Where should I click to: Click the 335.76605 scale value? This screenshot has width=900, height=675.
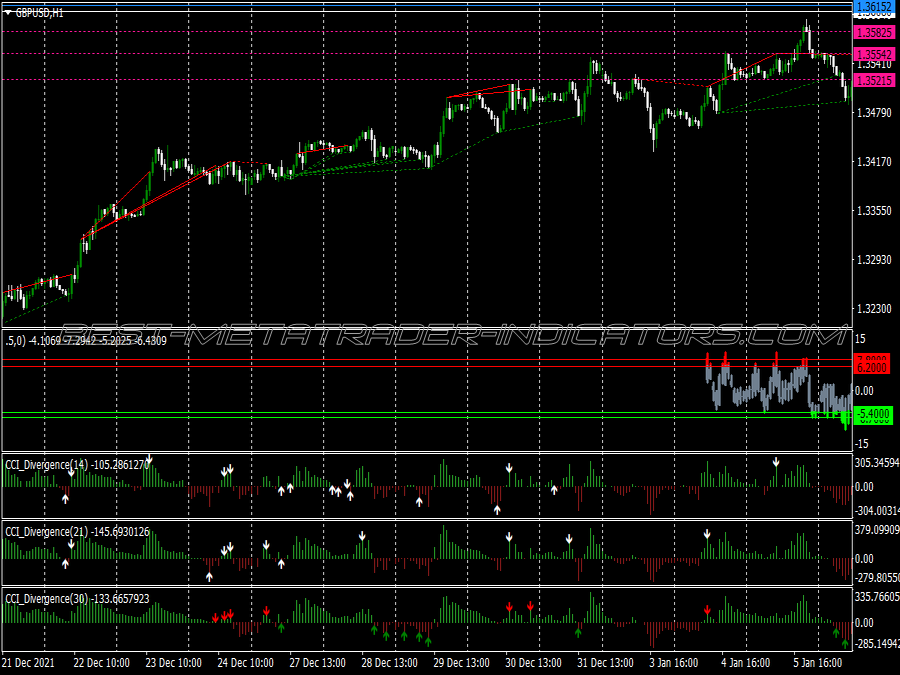click(x=877, y=597)
